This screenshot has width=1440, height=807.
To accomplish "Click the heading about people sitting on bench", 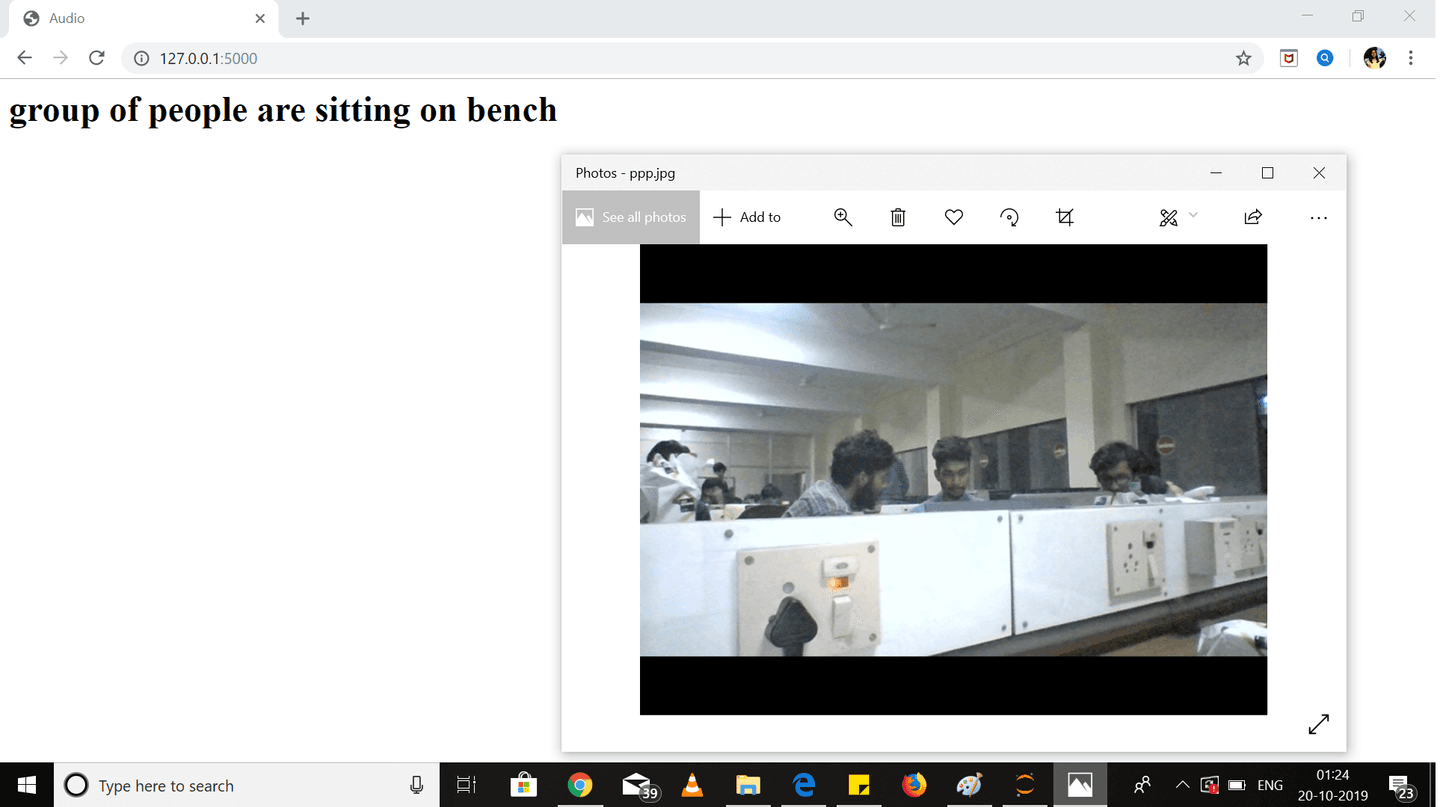I will 283,109.
